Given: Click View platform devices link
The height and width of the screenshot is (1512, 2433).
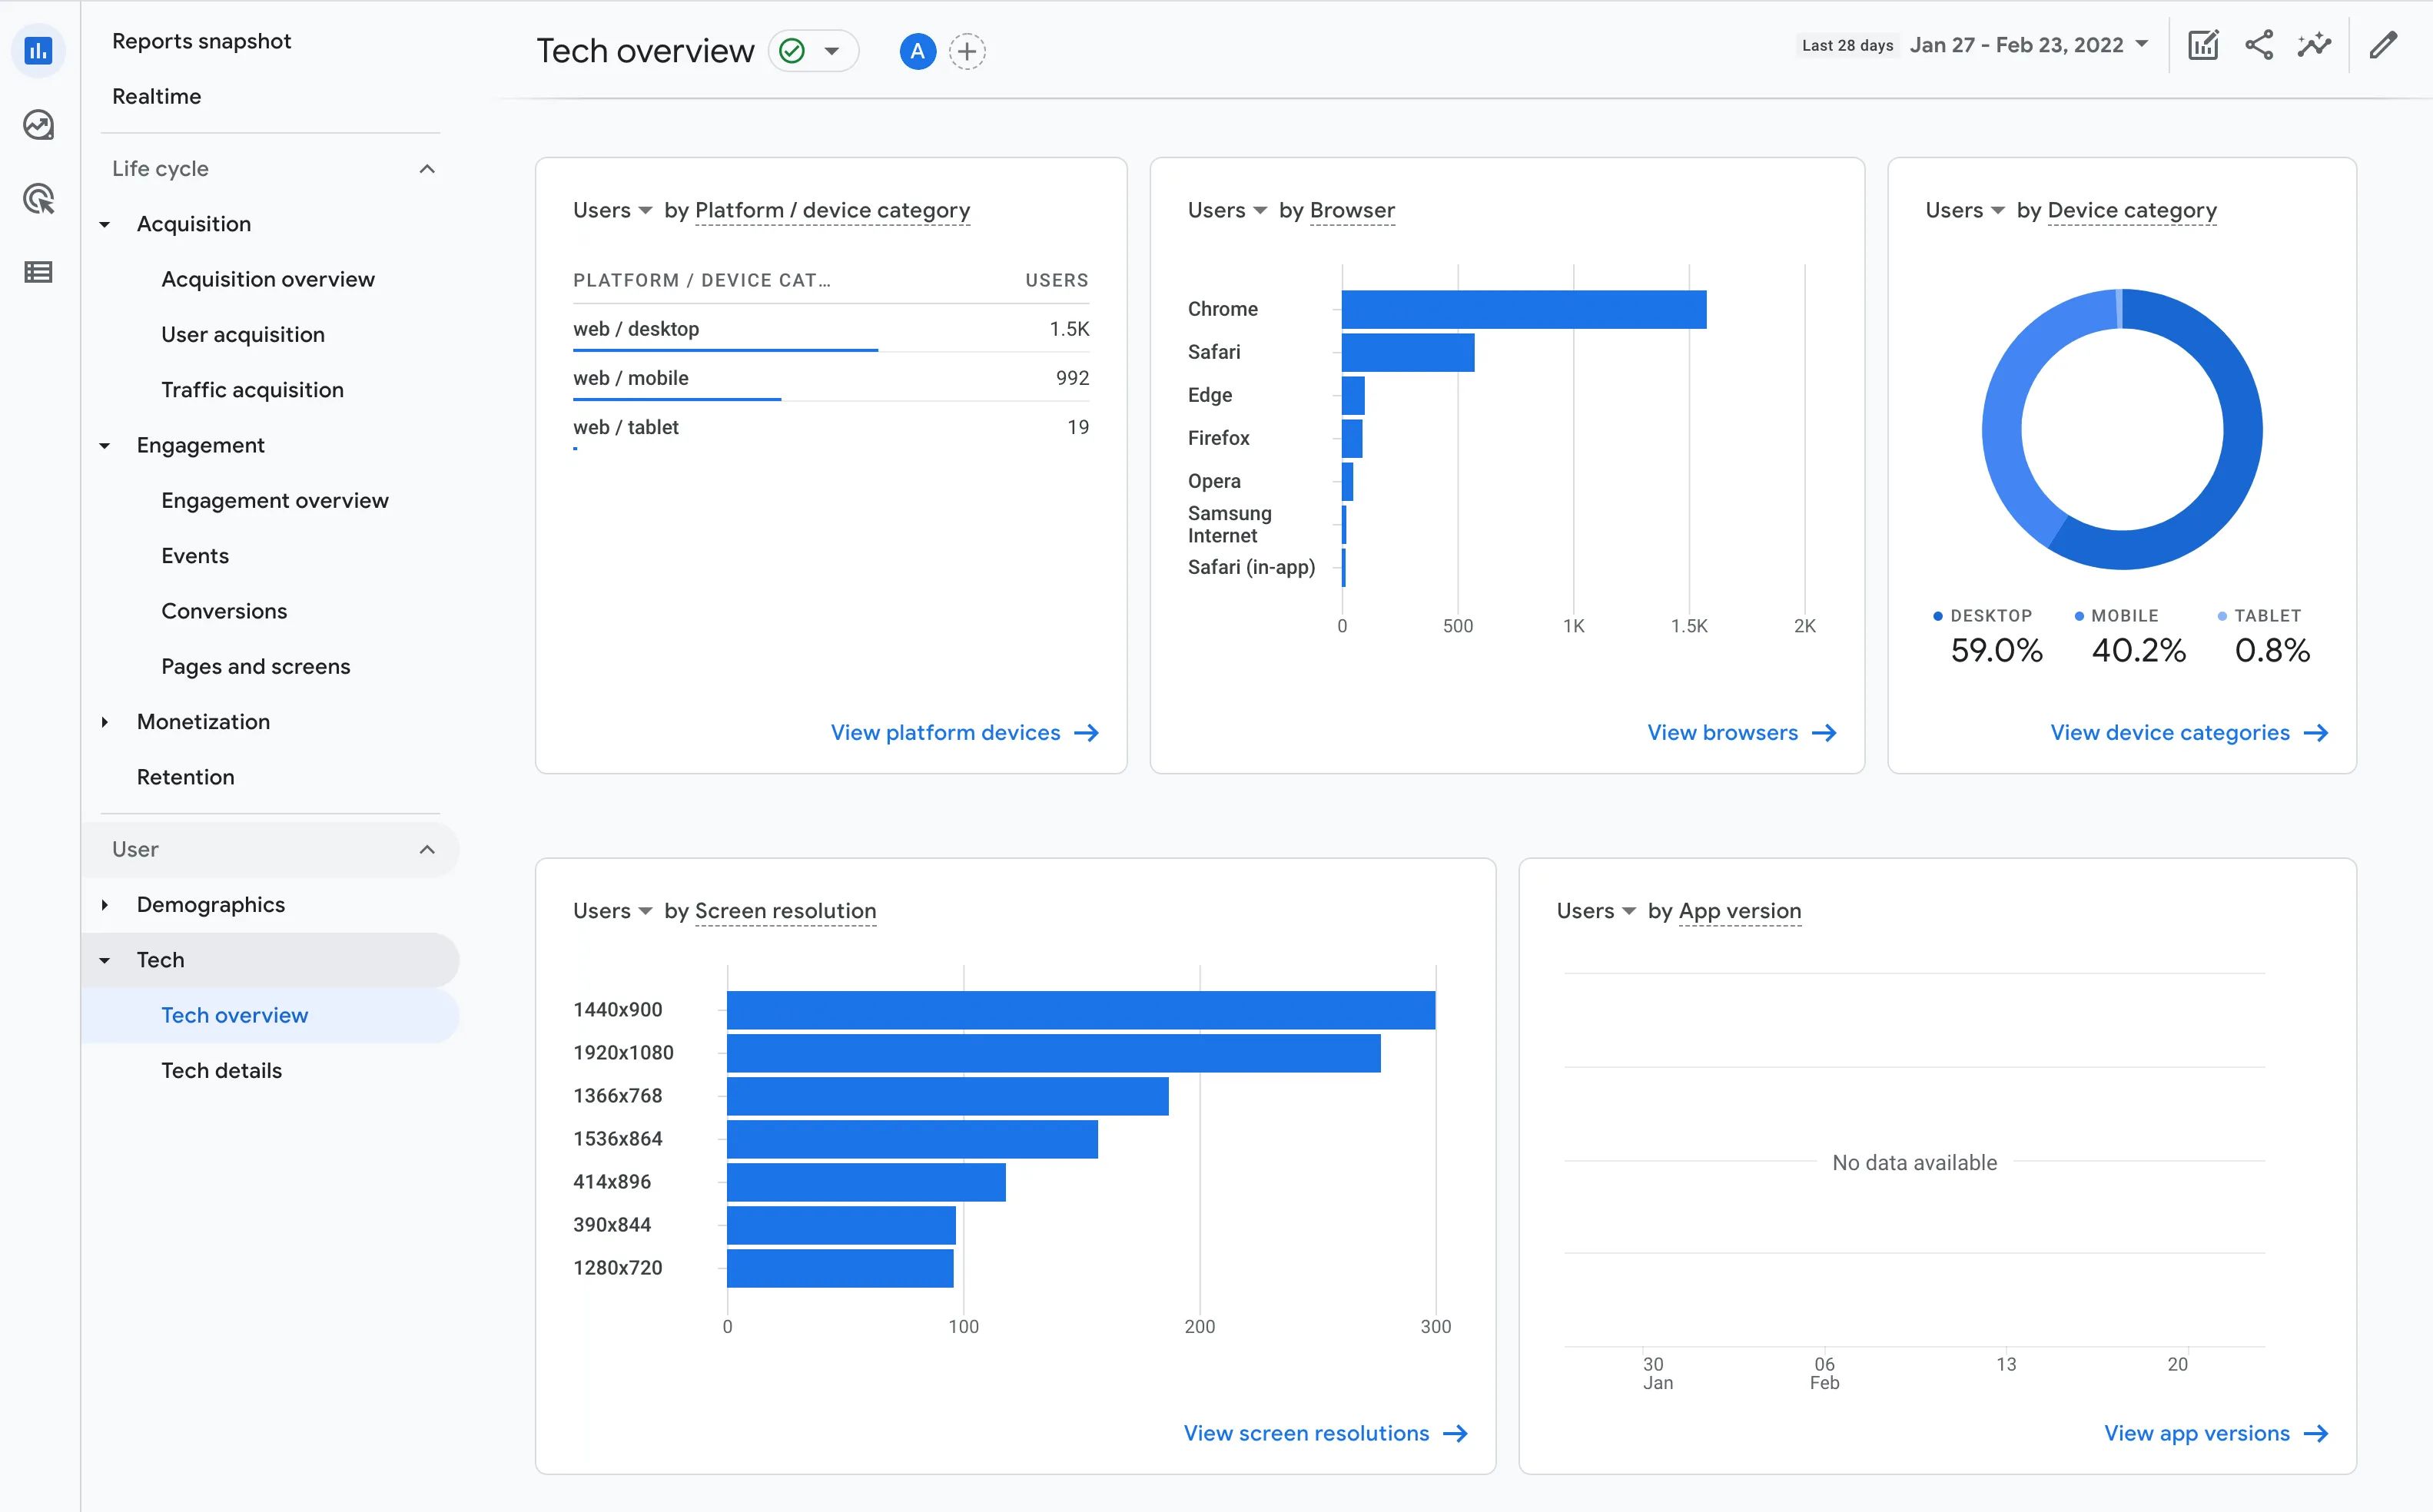Looking at the screenshot, I should click(x=946, y=732).
